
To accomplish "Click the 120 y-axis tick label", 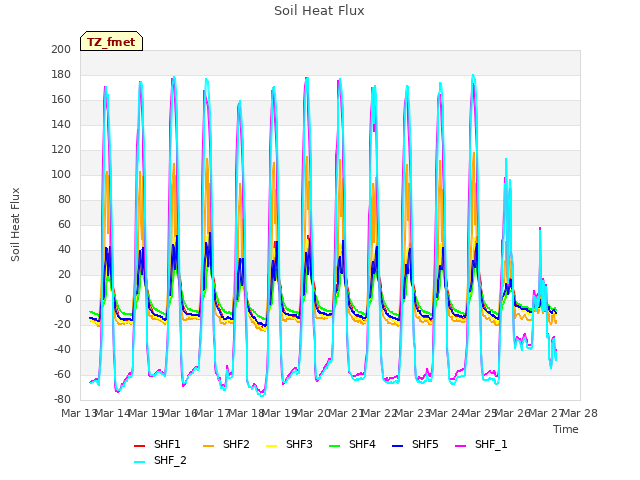I will pos(61,149).
